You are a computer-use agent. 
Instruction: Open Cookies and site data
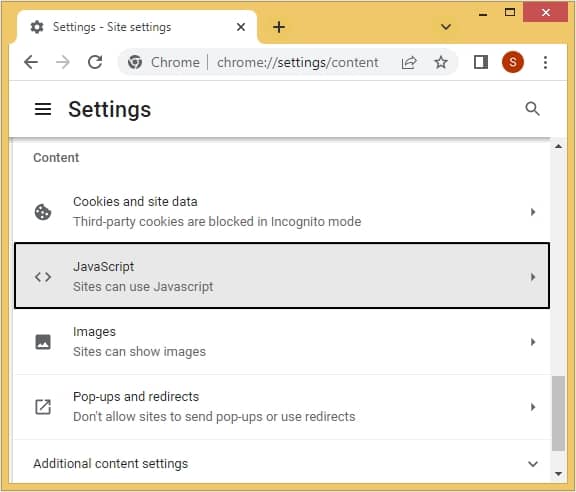[x=282, y=212]
